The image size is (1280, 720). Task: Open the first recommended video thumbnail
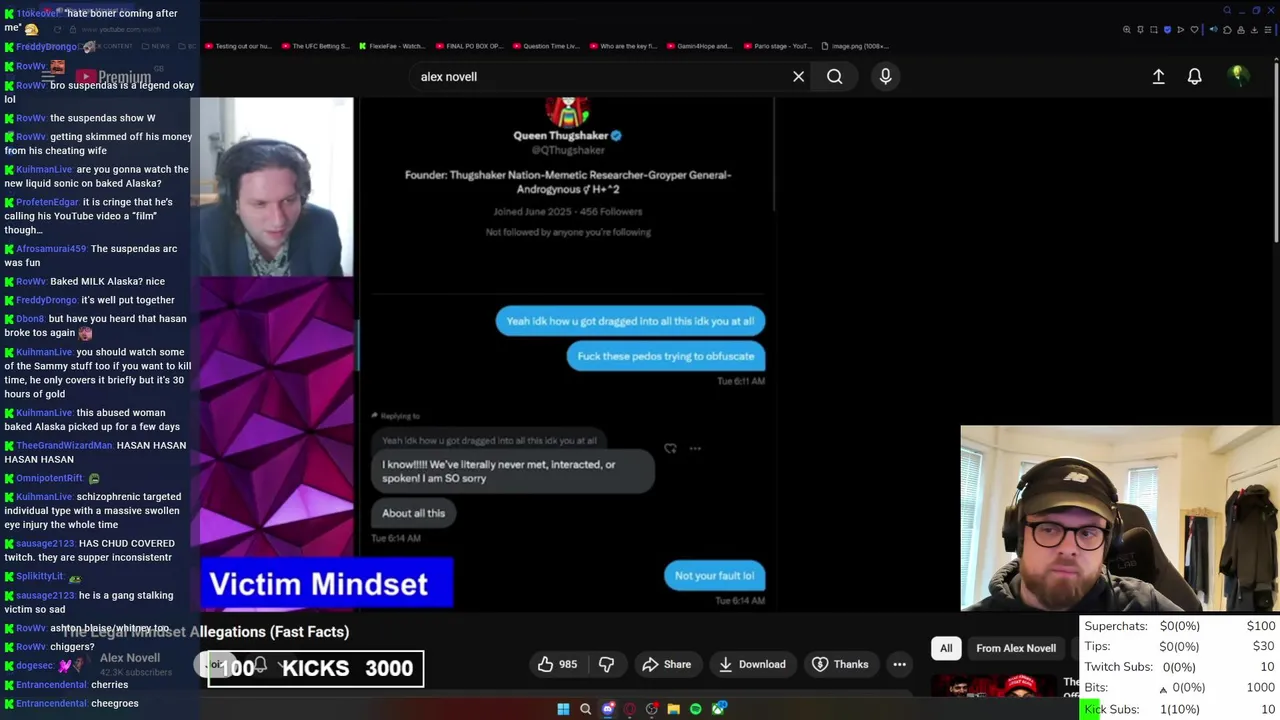point(994,688)
